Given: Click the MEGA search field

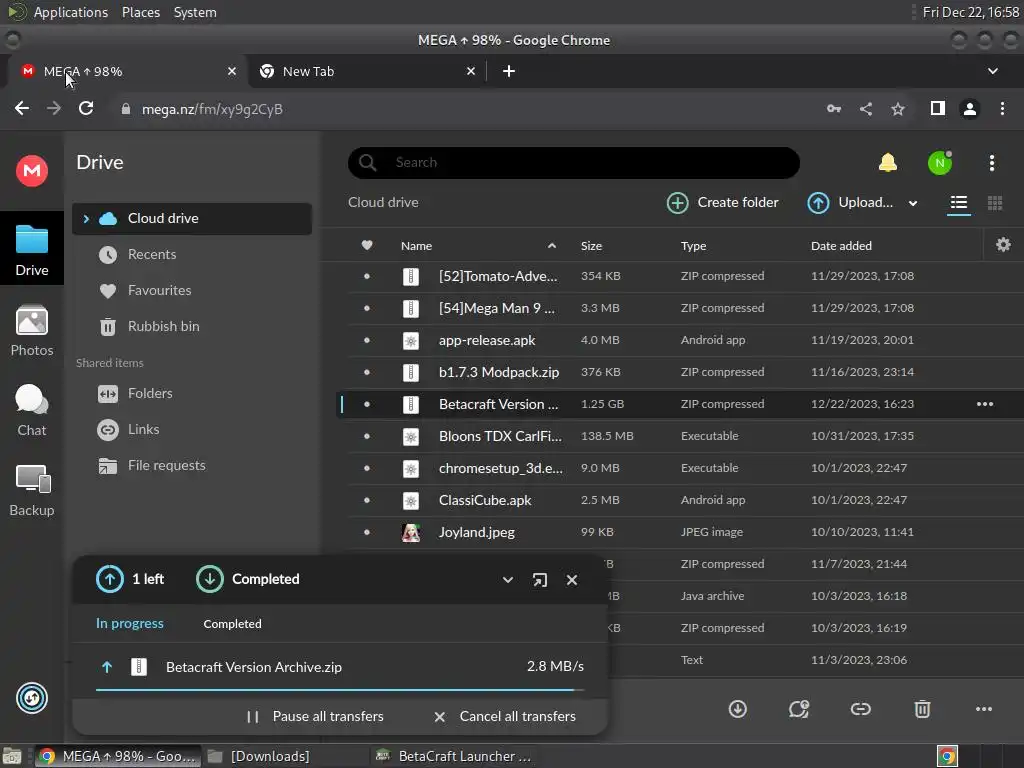Looking at the screenshot, I should click(573, 163).
